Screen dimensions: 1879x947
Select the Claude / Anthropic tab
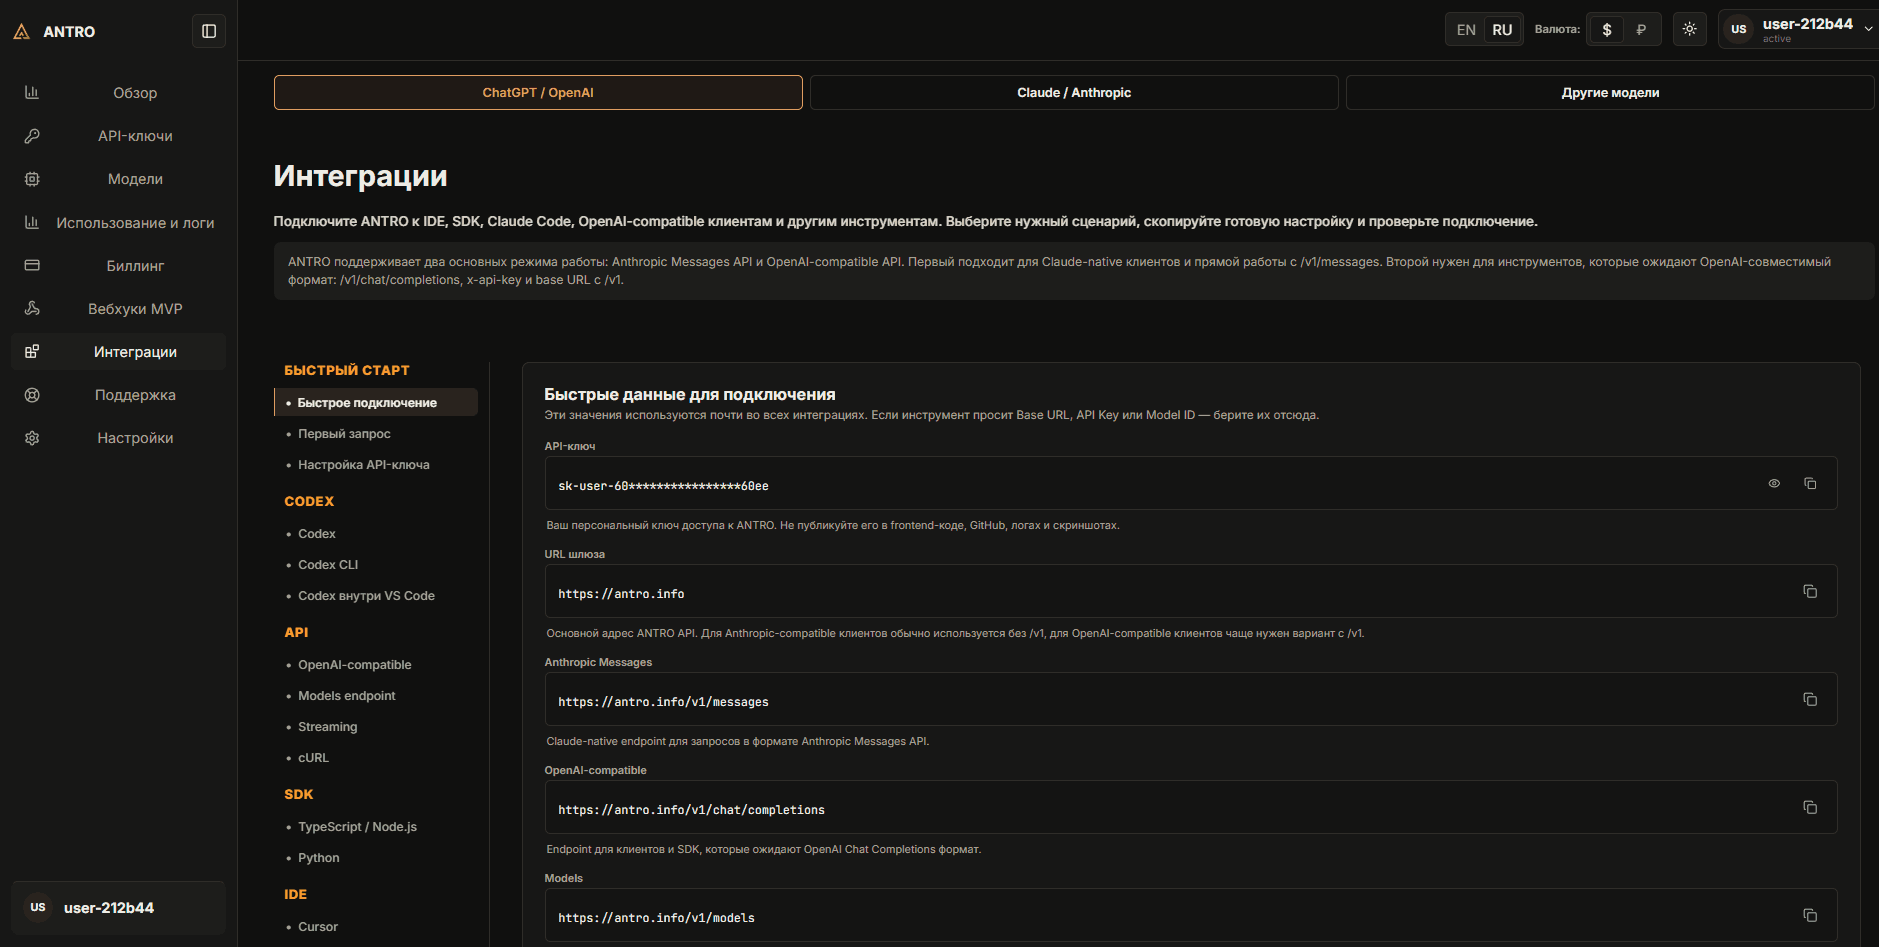pos(1074,93)
